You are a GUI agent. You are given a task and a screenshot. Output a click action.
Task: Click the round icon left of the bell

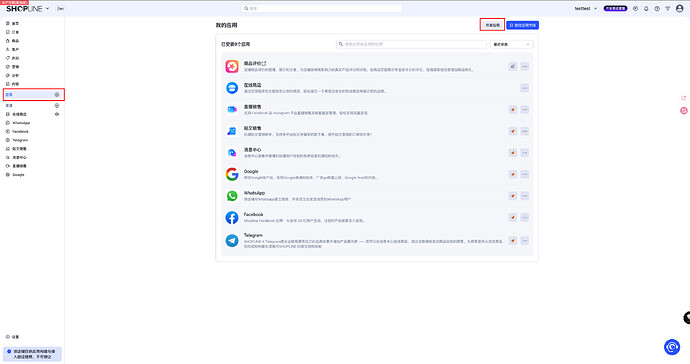635,8
